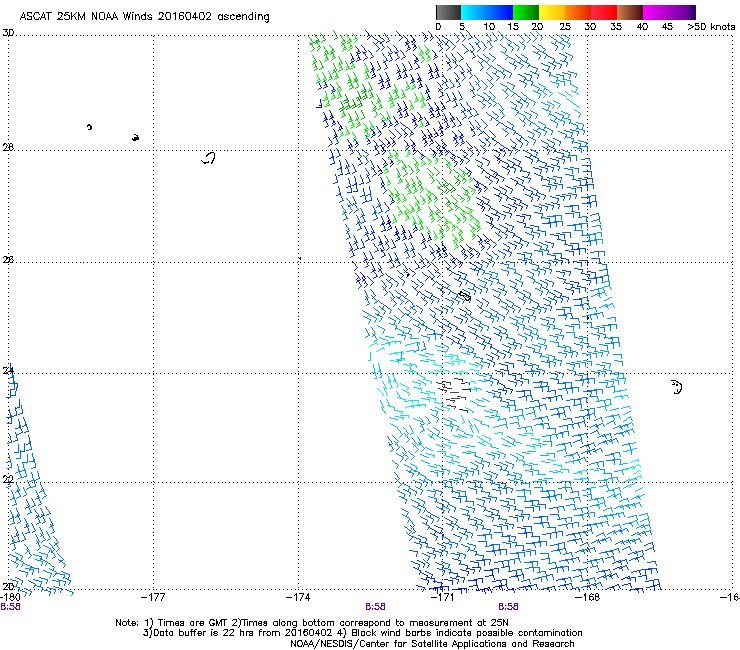This screenshot has width=740, height=650.
Task: Click the longitude label '-177'
Action: (153, 597)
